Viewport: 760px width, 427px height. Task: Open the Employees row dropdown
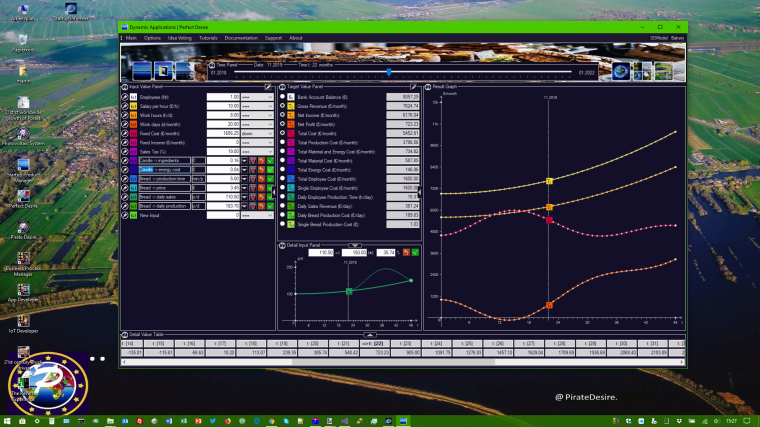coord(257,97)
